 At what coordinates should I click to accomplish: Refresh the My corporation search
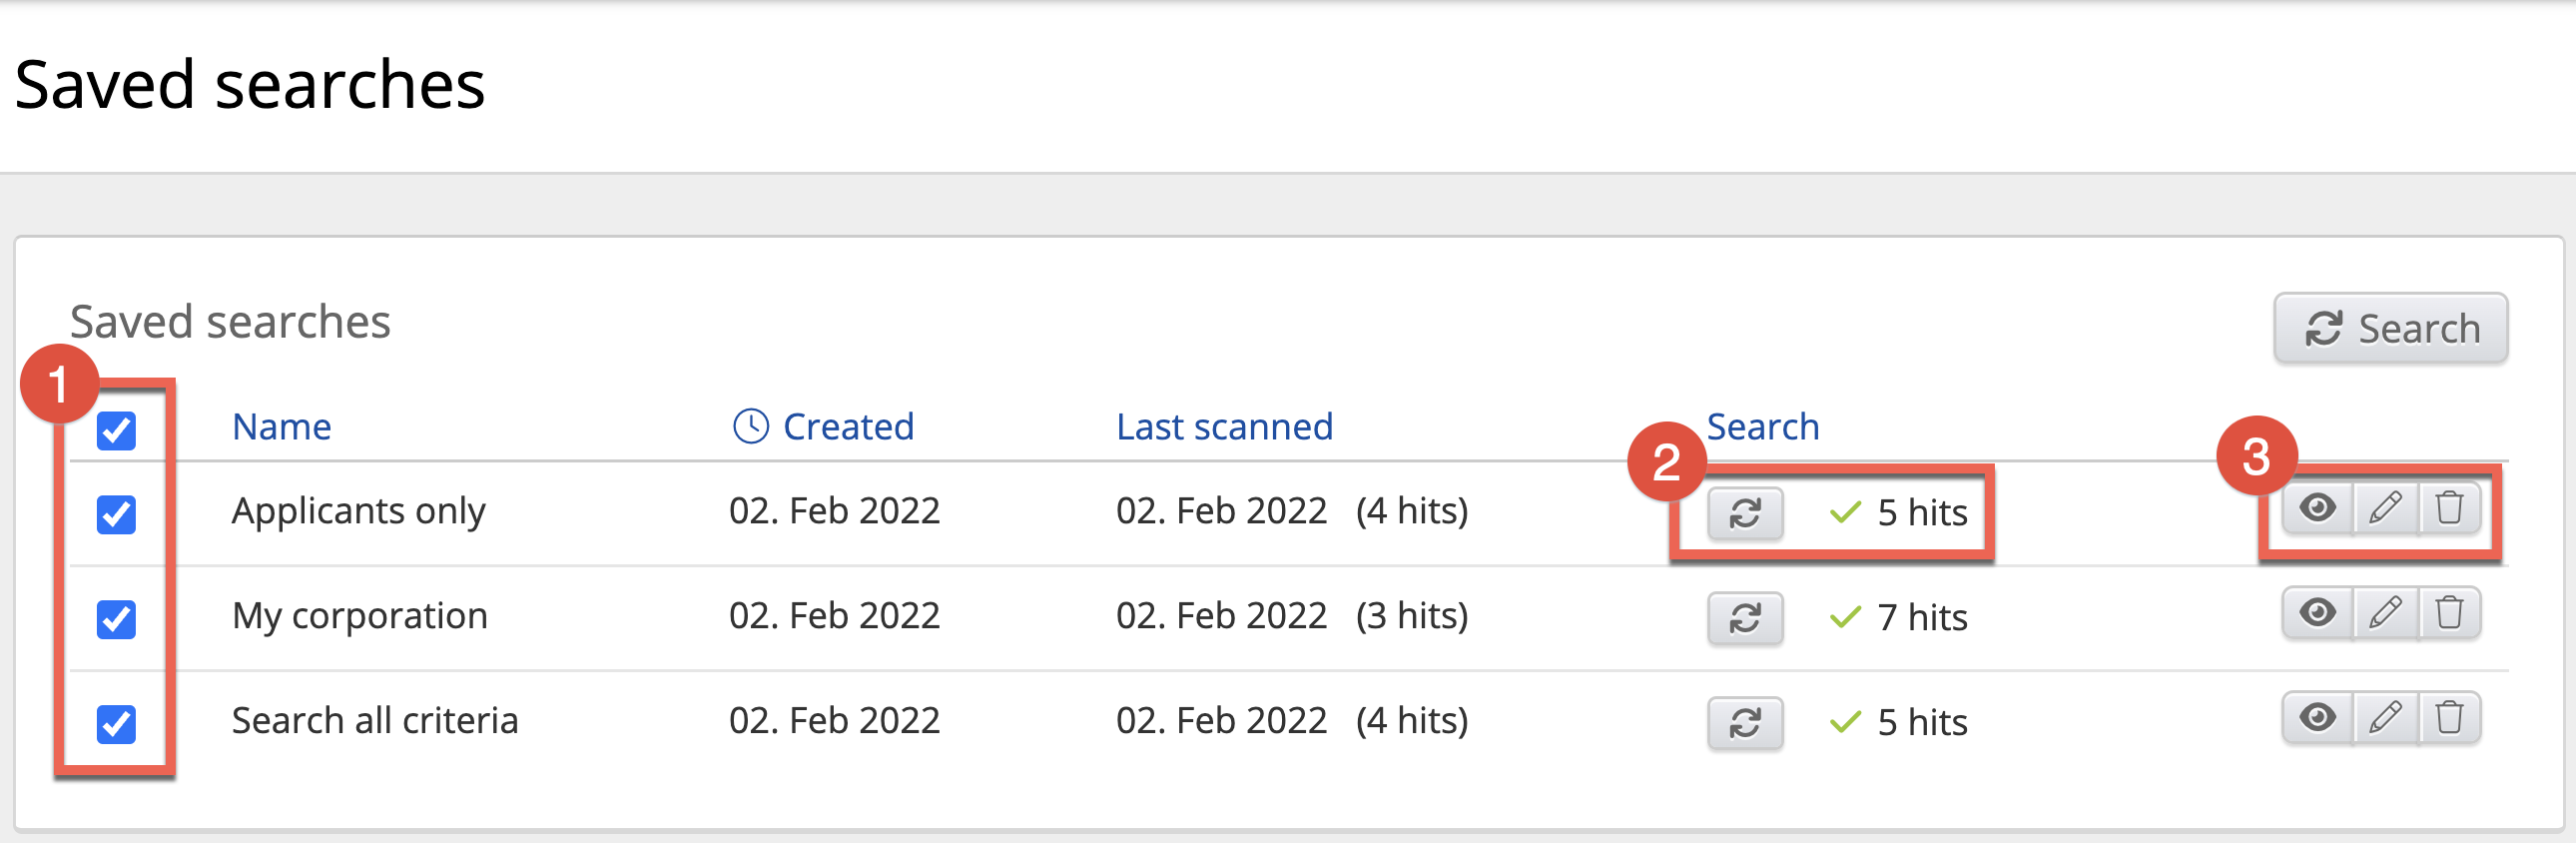1744,618
